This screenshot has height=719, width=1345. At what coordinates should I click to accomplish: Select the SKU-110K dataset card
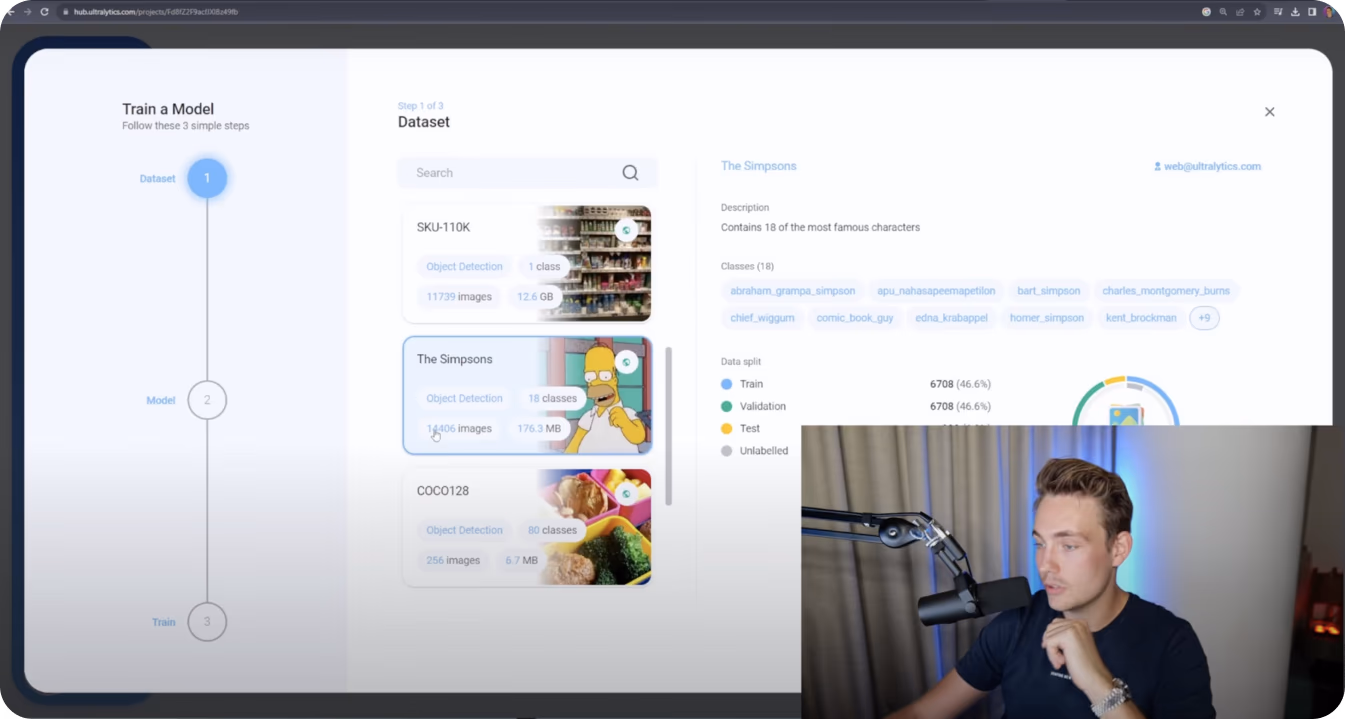click(527, 264)
